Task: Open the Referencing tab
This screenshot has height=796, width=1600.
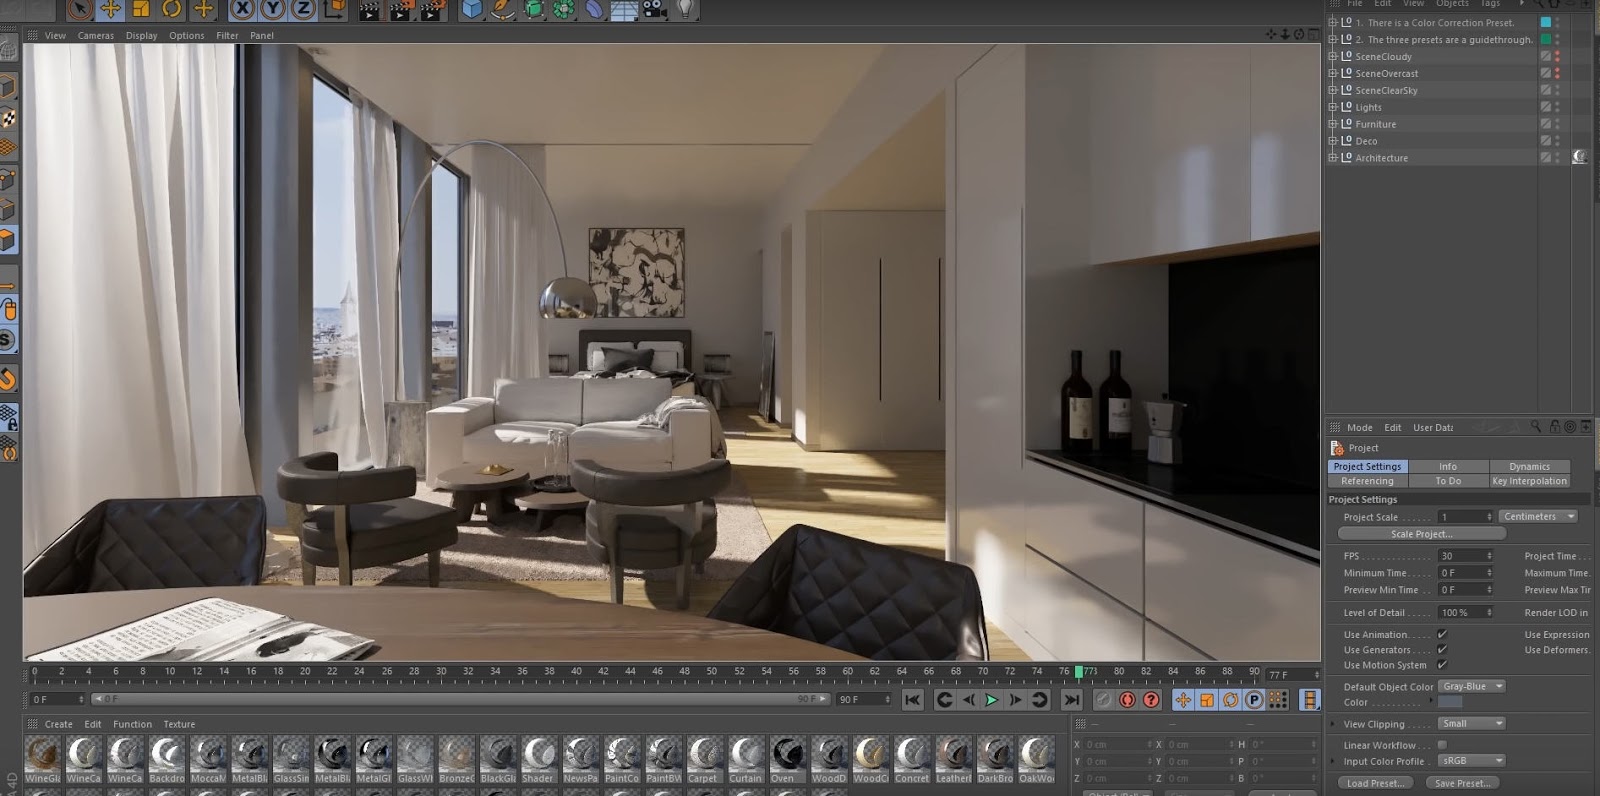Action: (1367, 481)
